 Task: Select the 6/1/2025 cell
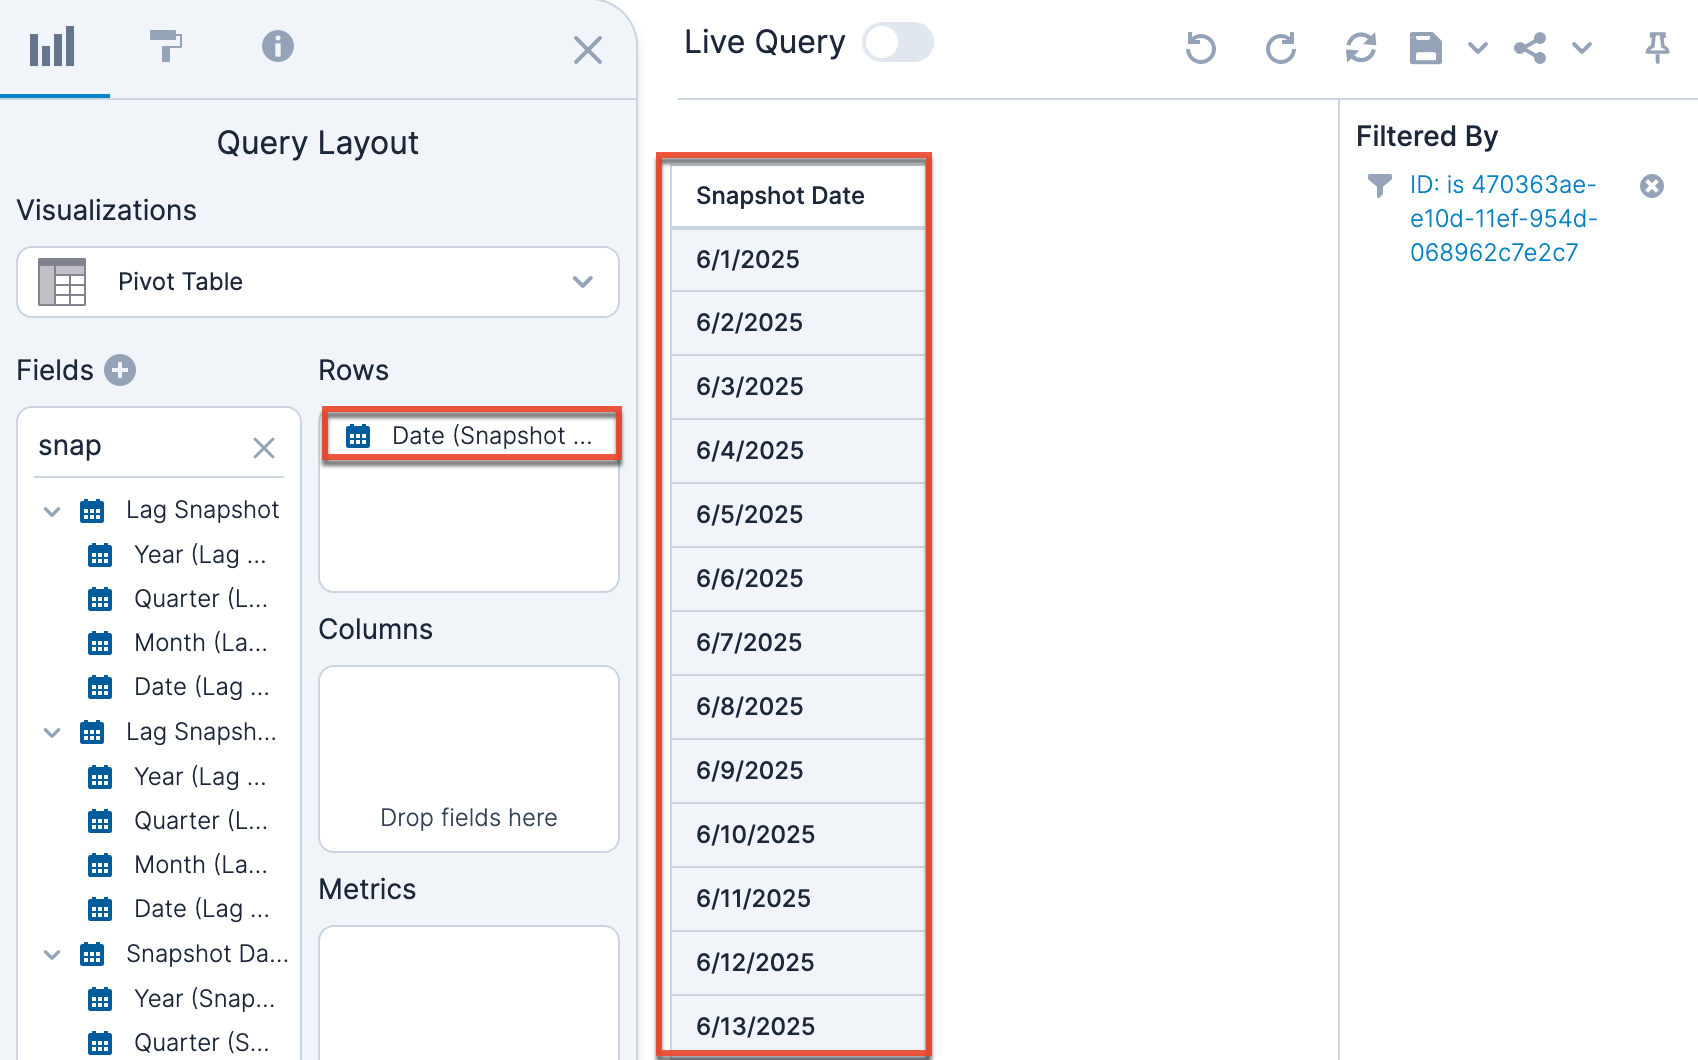click(x=798, y=260)
